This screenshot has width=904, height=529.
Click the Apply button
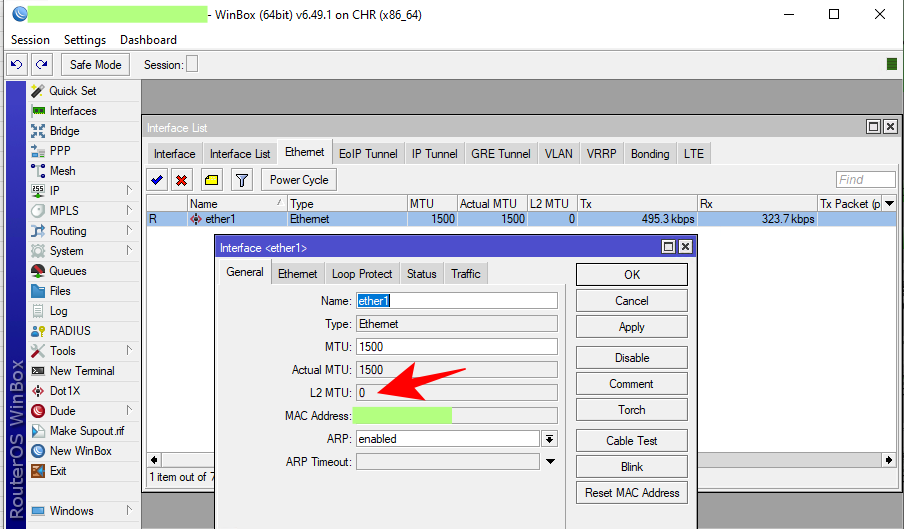click(x=632, y=327)
